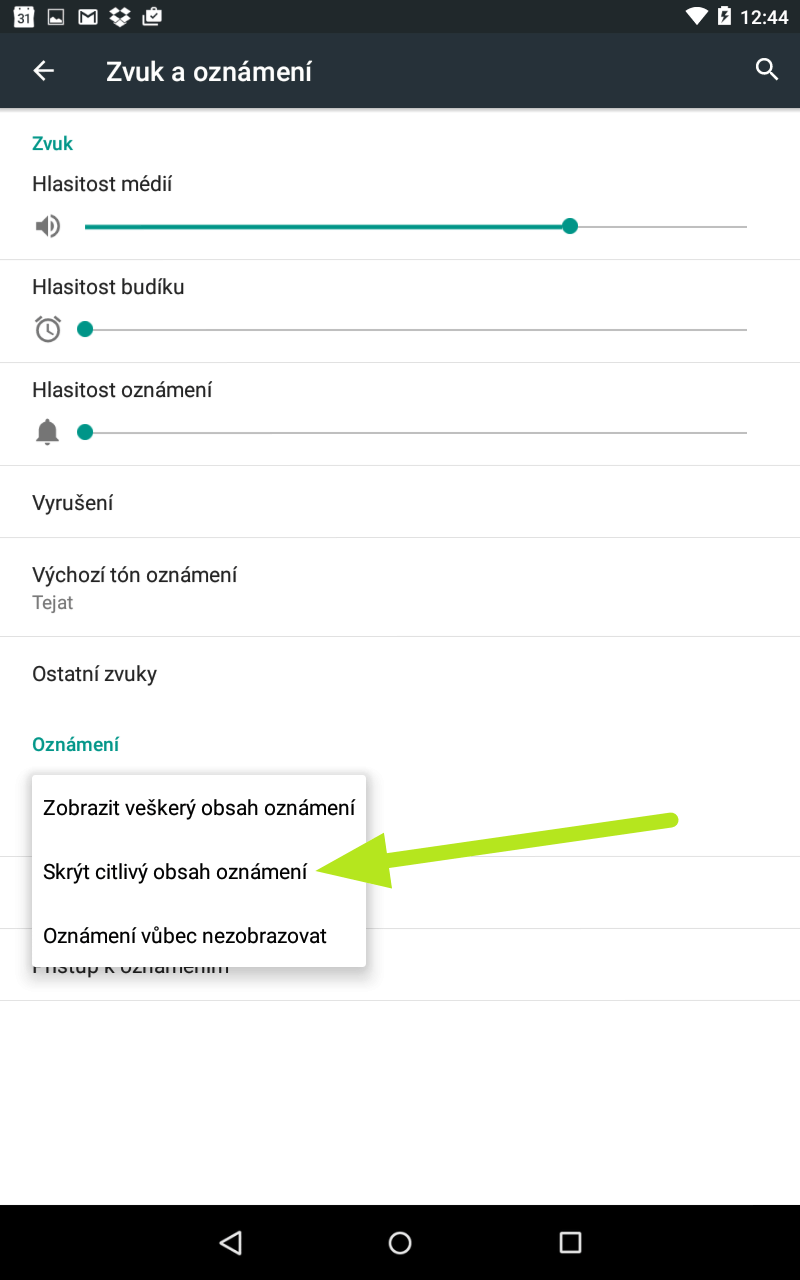Click the Hlasitost médií slider handle
800x1280 pixels.
570,227
